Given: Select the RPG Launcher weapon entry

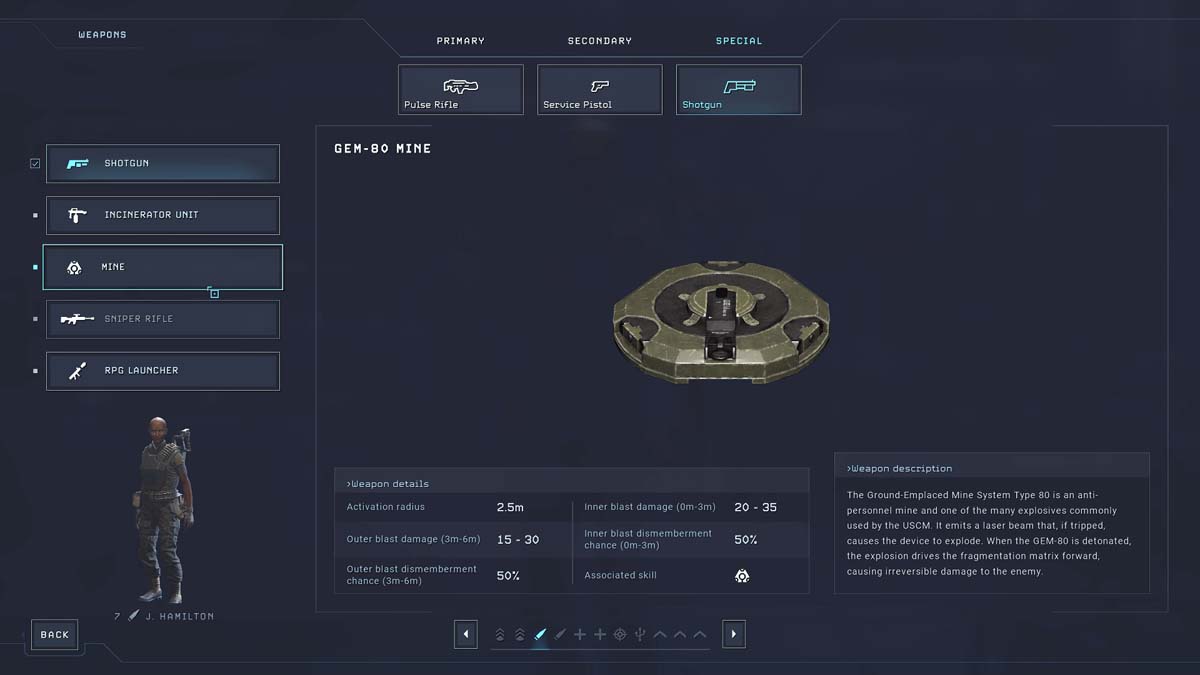Looking at the screenshot, I should point(163,370).
